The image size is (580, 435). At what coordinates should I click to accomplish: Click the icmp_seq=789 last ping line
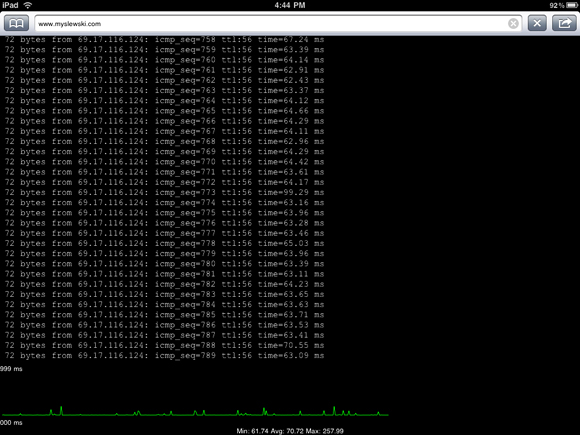pos(165,355)
